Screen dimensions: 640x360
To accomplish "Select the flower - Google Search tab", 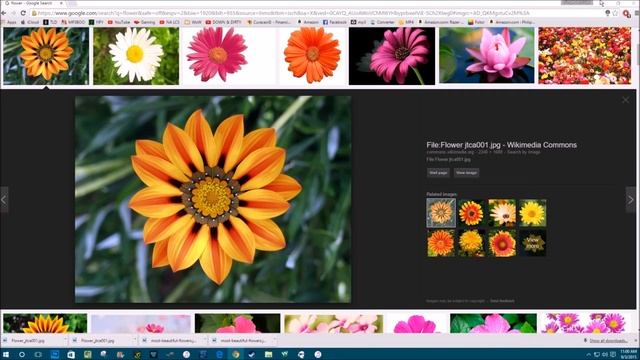I will click(32, 3).
